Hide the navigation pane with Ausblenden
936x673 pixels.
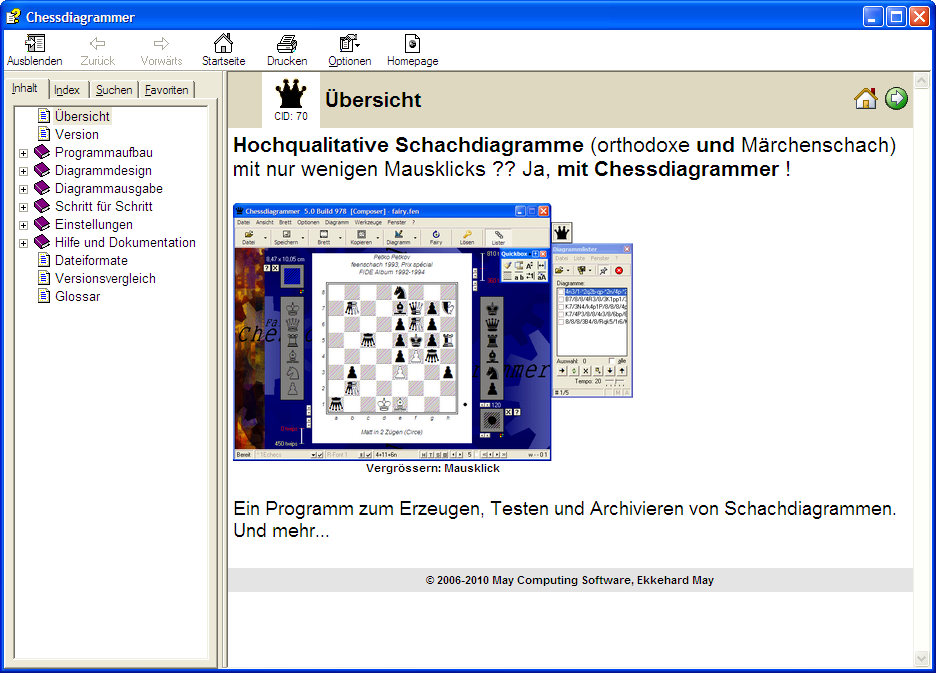pos(35,51)
